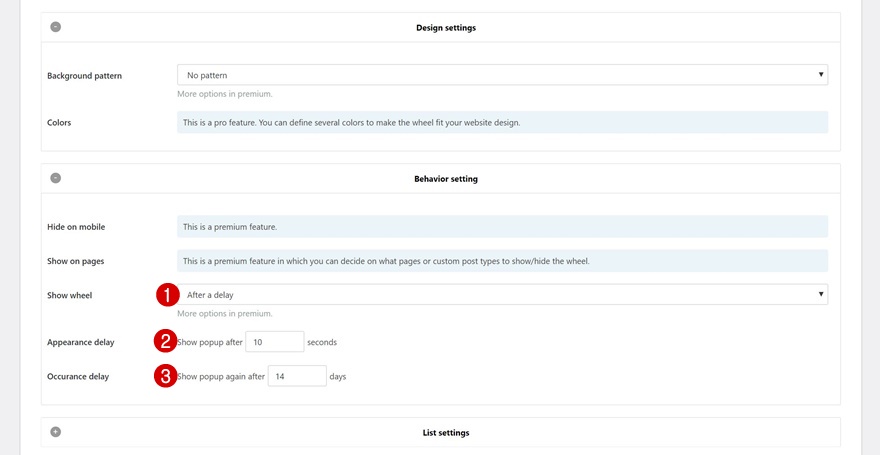The image size is (880, 455).
Task: Collapse the Design settings panel minus icon
Action: (56, 27)
